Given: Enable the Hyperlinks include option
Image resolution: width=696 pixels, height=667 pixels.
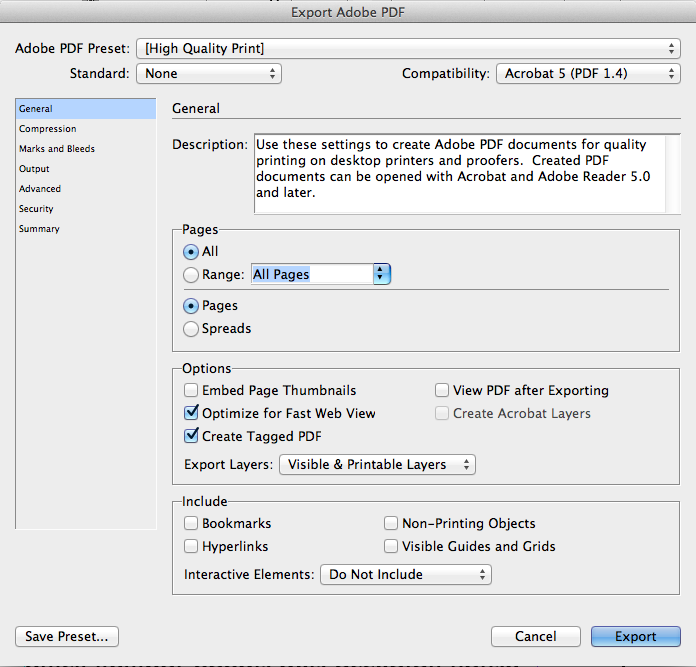Looking at the screenshot, I should pyautogui.click(x=191, y=546).
